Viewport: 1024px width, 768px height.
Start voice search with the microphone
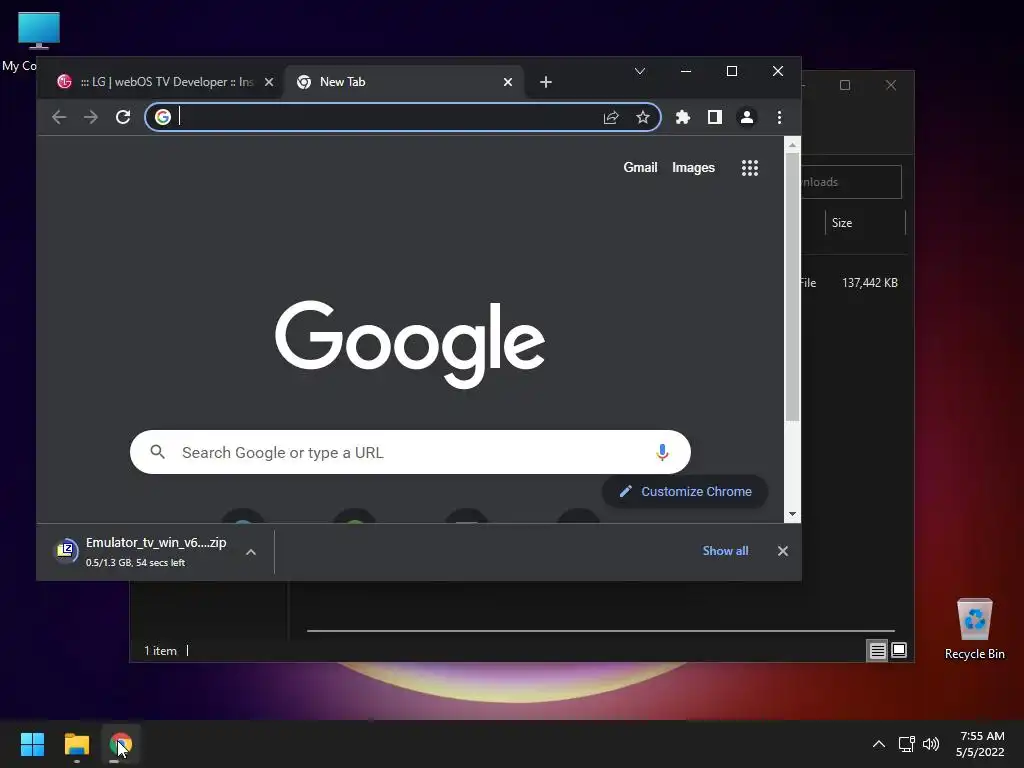[662, 452]
